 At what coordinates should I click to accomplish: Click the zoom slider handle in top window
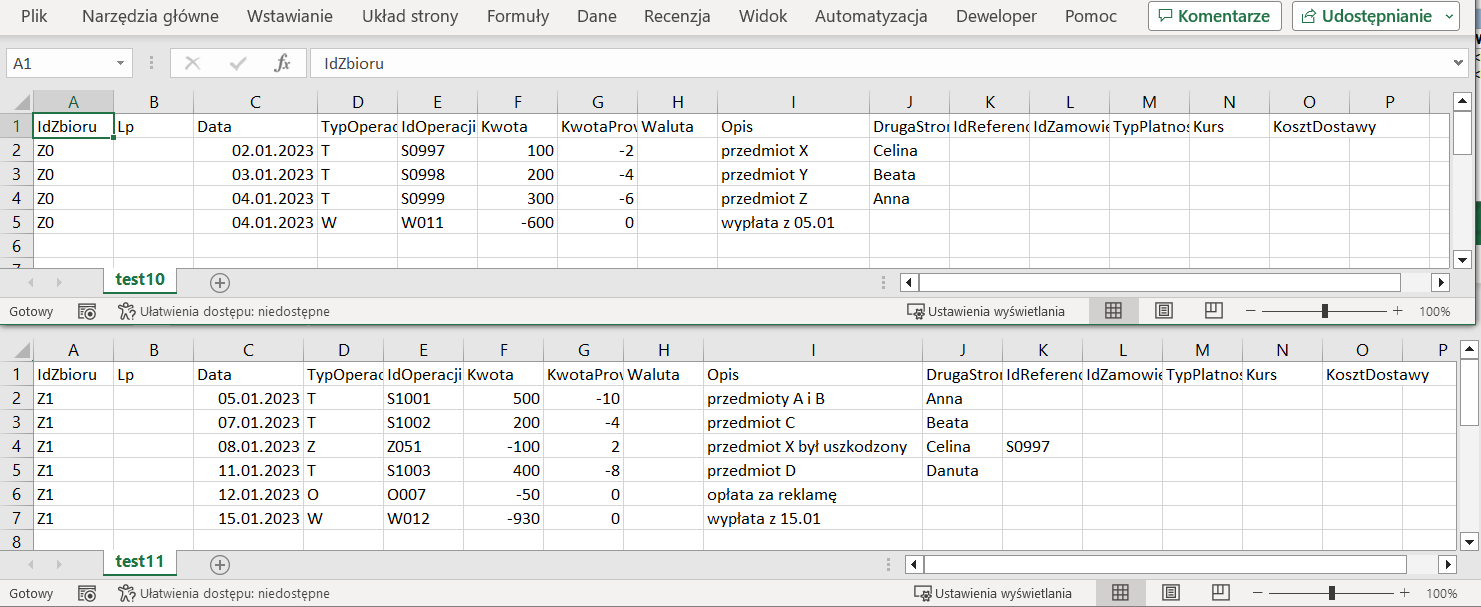tap(1325, 311)
